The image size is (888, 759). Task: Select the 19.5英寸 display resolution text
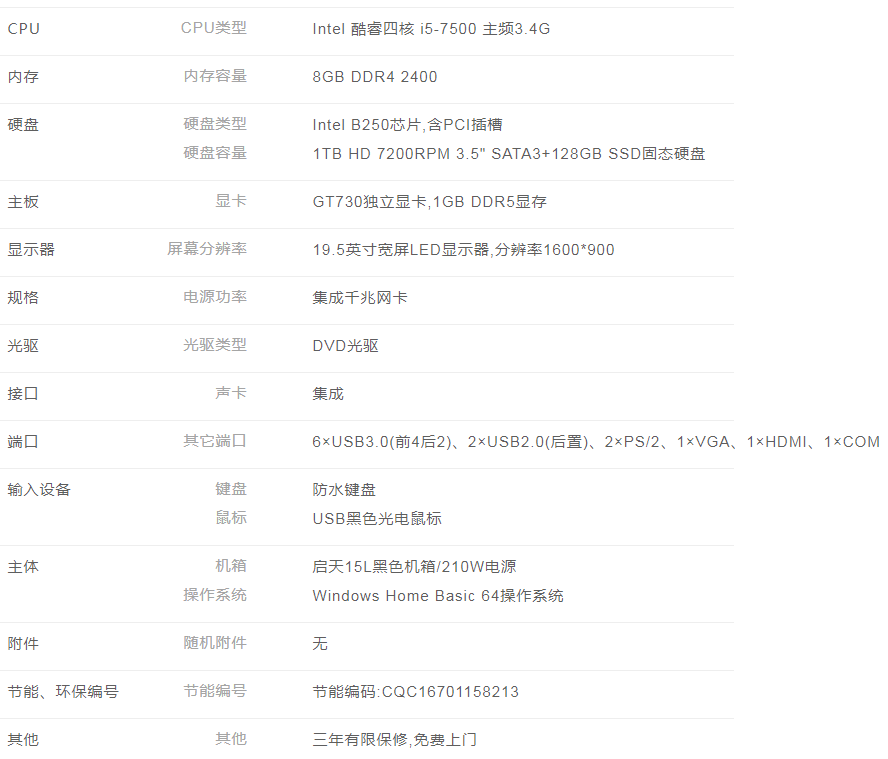point(463,250)
